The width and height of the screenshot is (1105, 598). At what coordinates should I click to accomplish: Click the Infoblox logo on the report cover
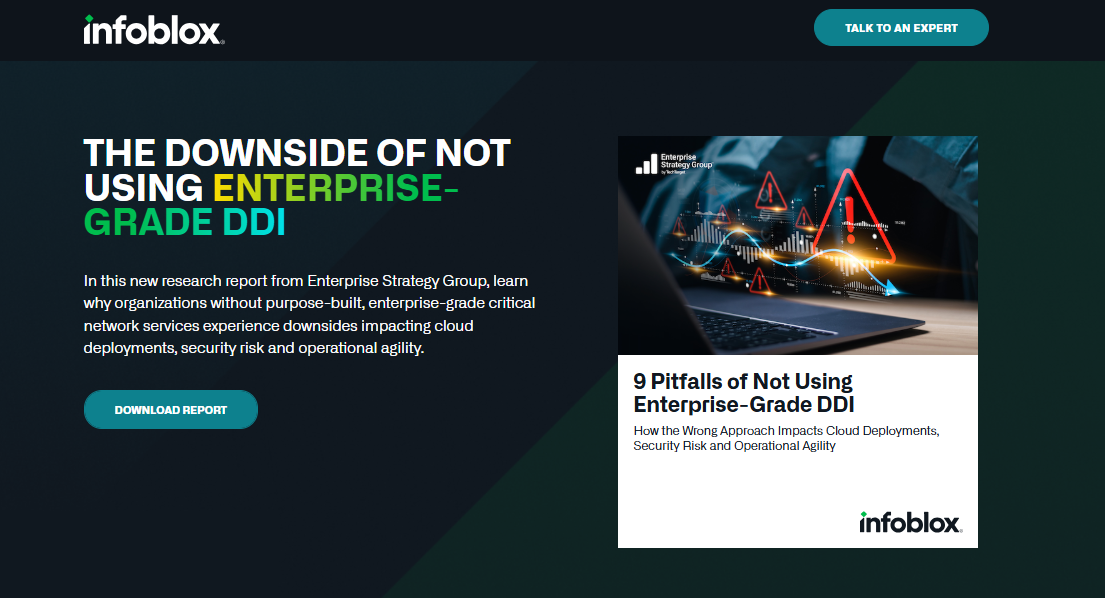[x=910, y=522]
